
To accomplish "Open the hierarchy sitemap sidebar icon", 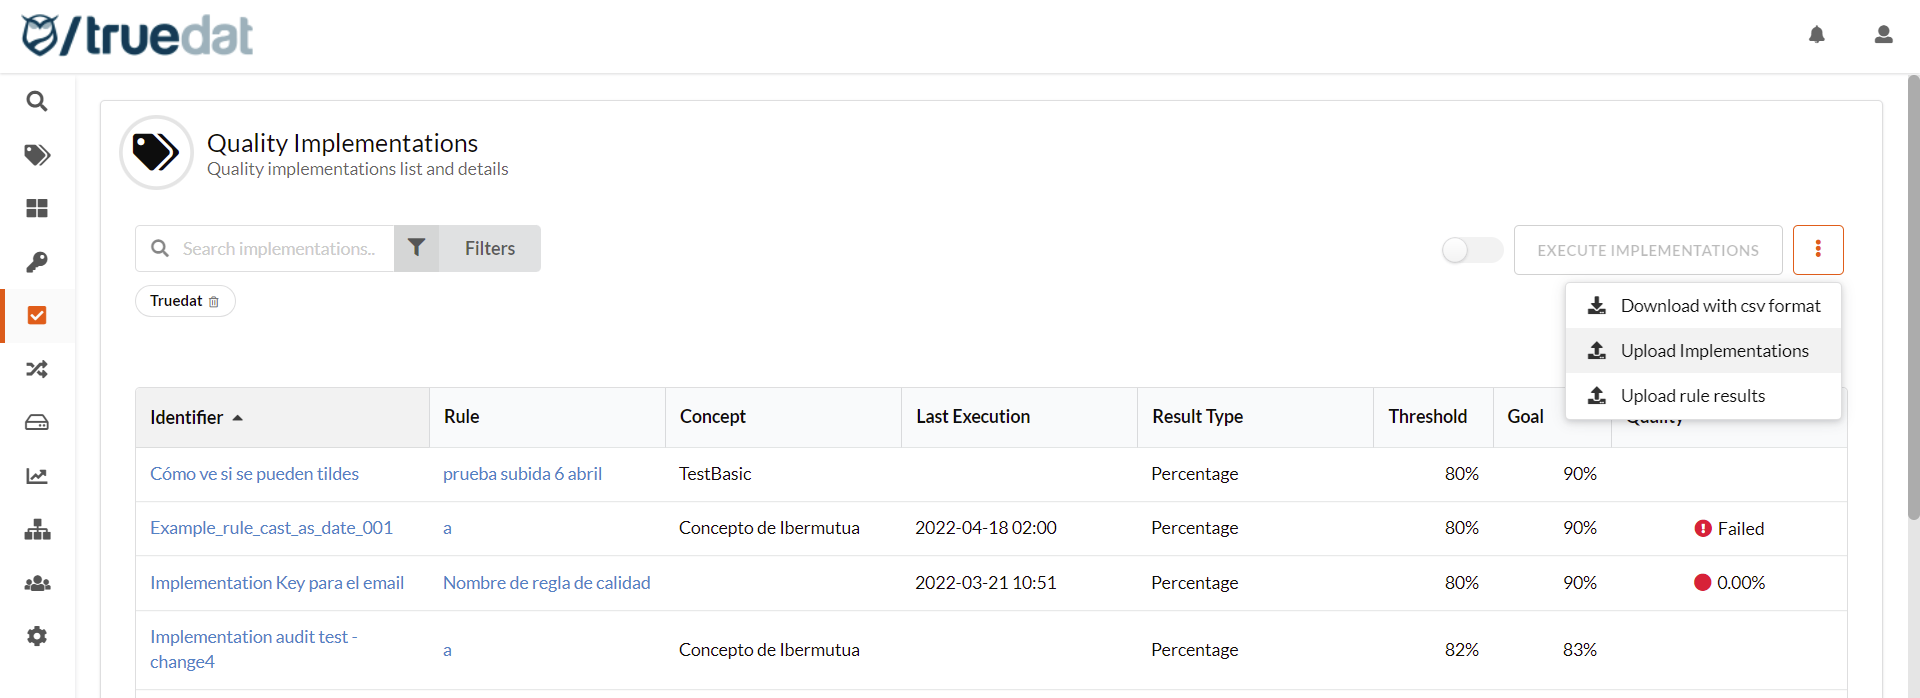I will click(37, 530).
